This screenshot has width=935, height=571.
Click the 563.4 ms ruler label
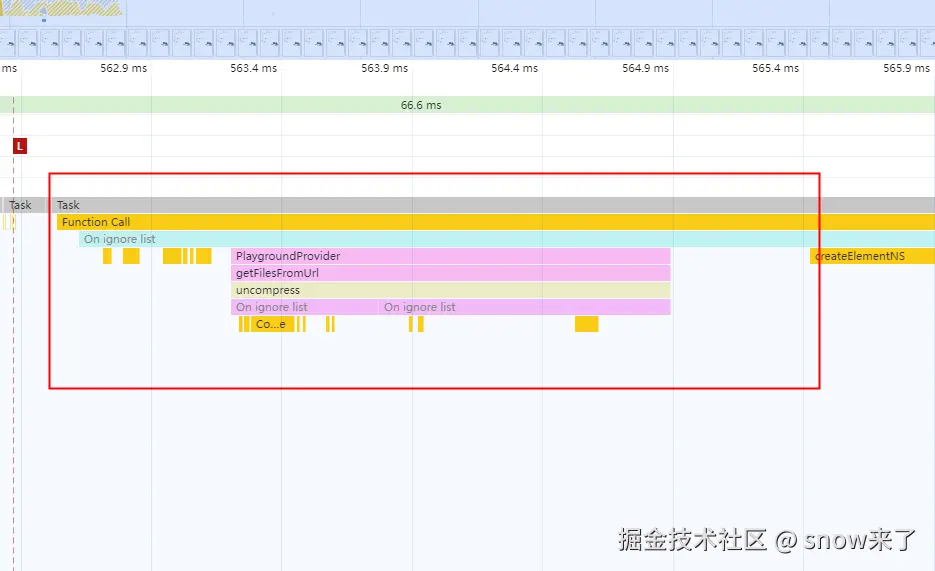tap(253, 68)
